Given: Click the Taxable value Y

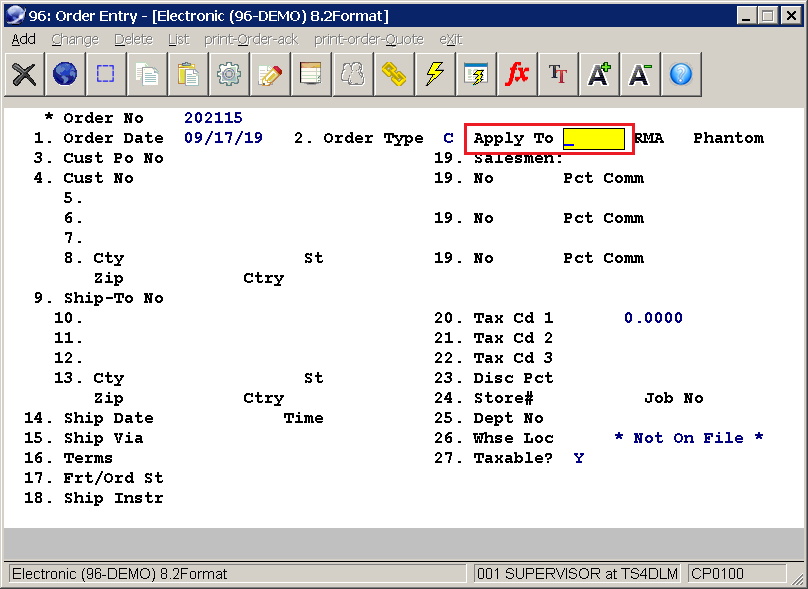Looking at the screenshot, I should coord(579,458).
